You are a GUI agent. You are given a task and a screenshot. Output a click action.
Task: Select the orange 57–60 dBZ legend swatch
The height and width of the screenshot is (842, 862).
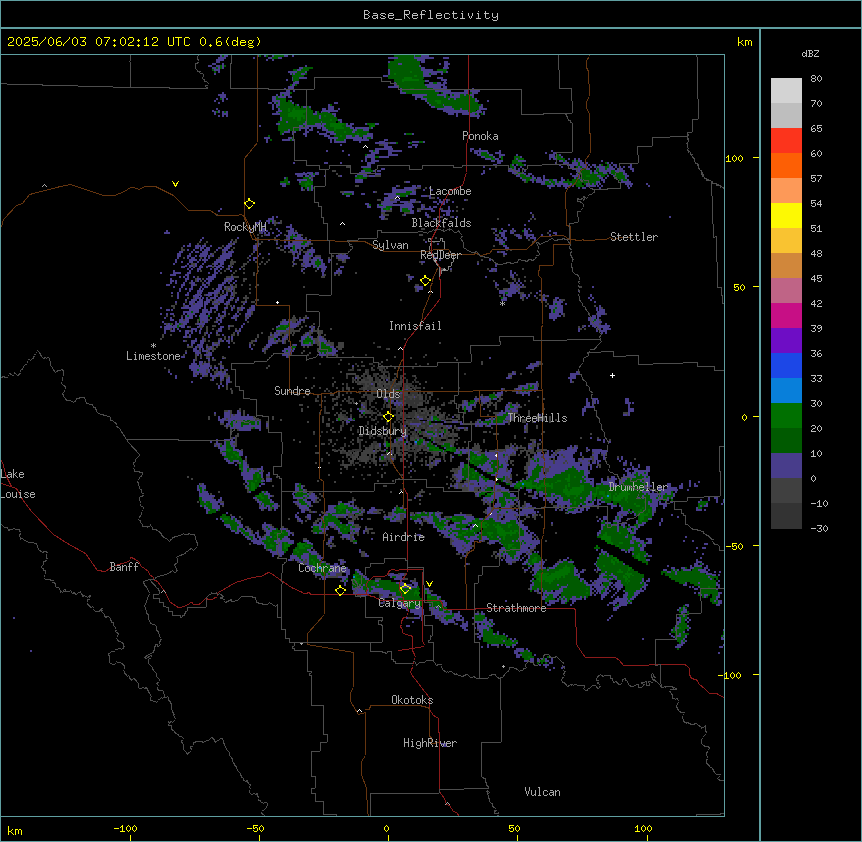[x=786, y=165]
